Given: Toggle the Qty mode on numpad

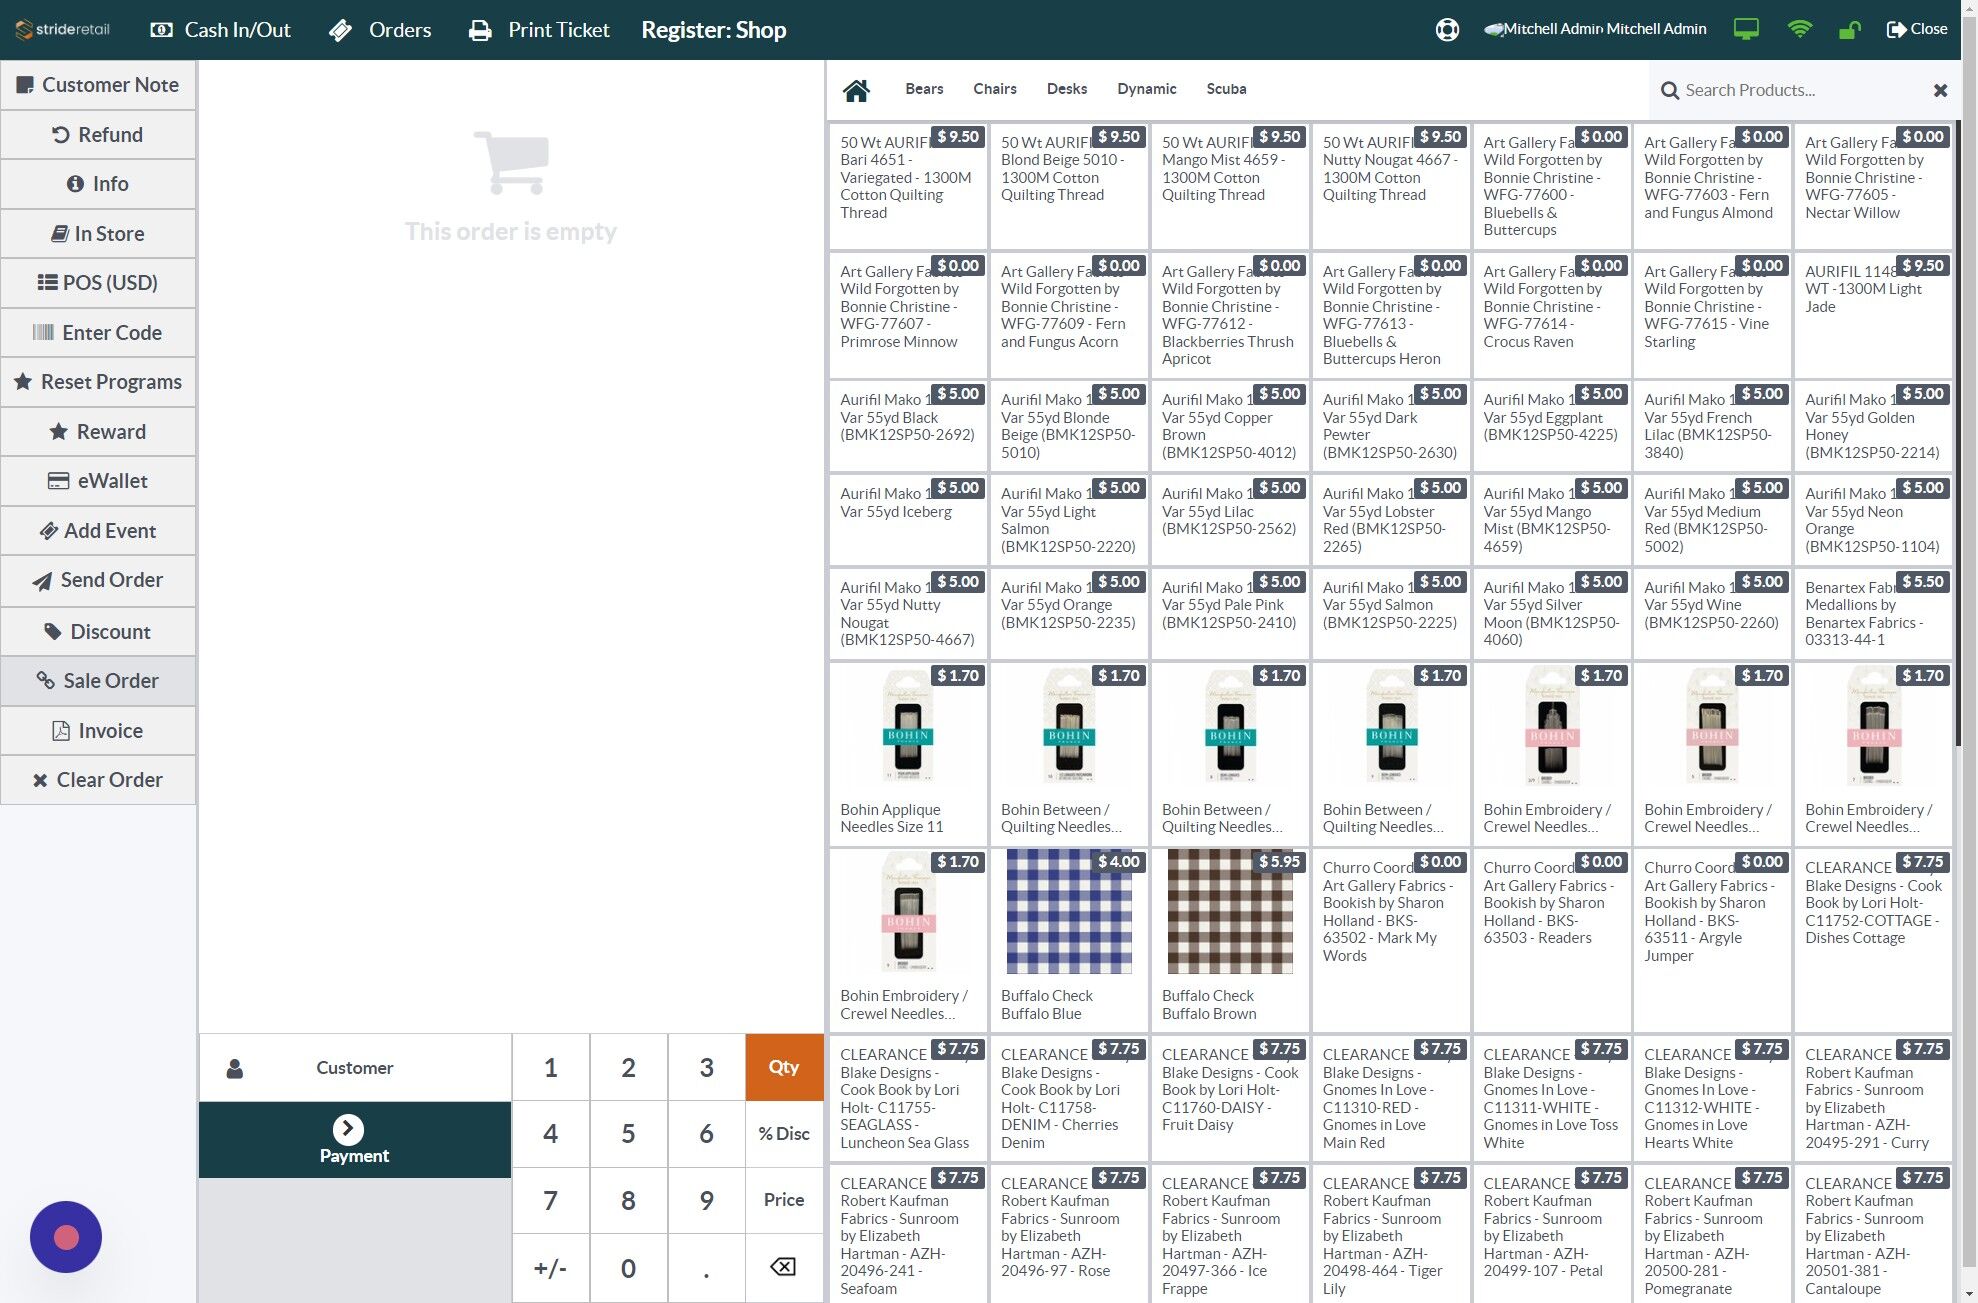Looking at the screenshot, I should [783, 1067].
